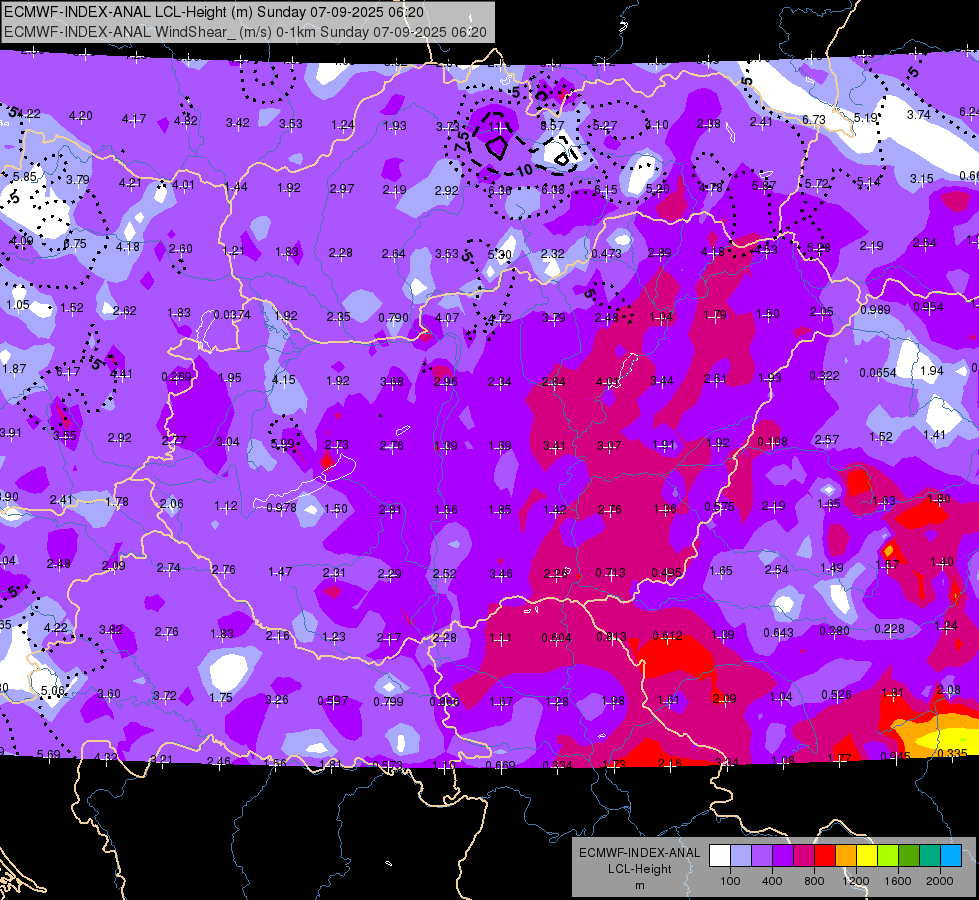Click the wind shear value 6.73
979x900 pixels.
click(x=814, y=119)
